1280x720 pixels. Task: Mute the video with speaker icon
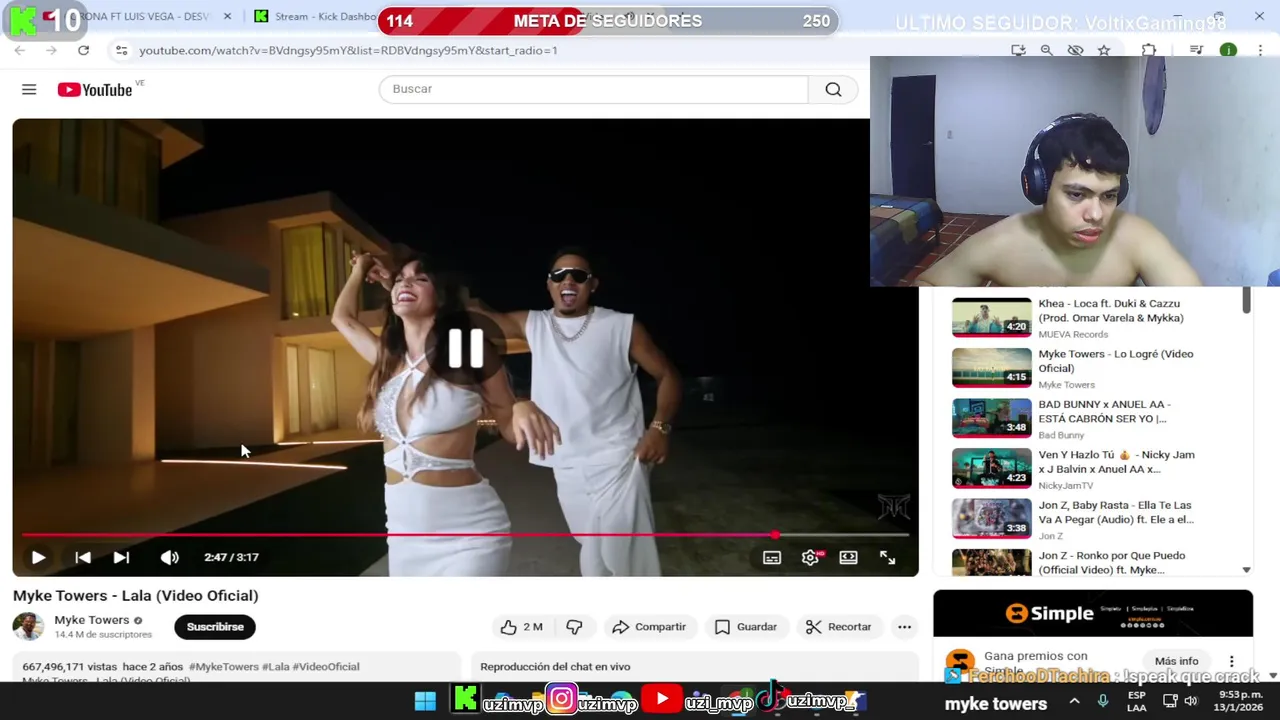pyautogui.click(x=170, y=558)
